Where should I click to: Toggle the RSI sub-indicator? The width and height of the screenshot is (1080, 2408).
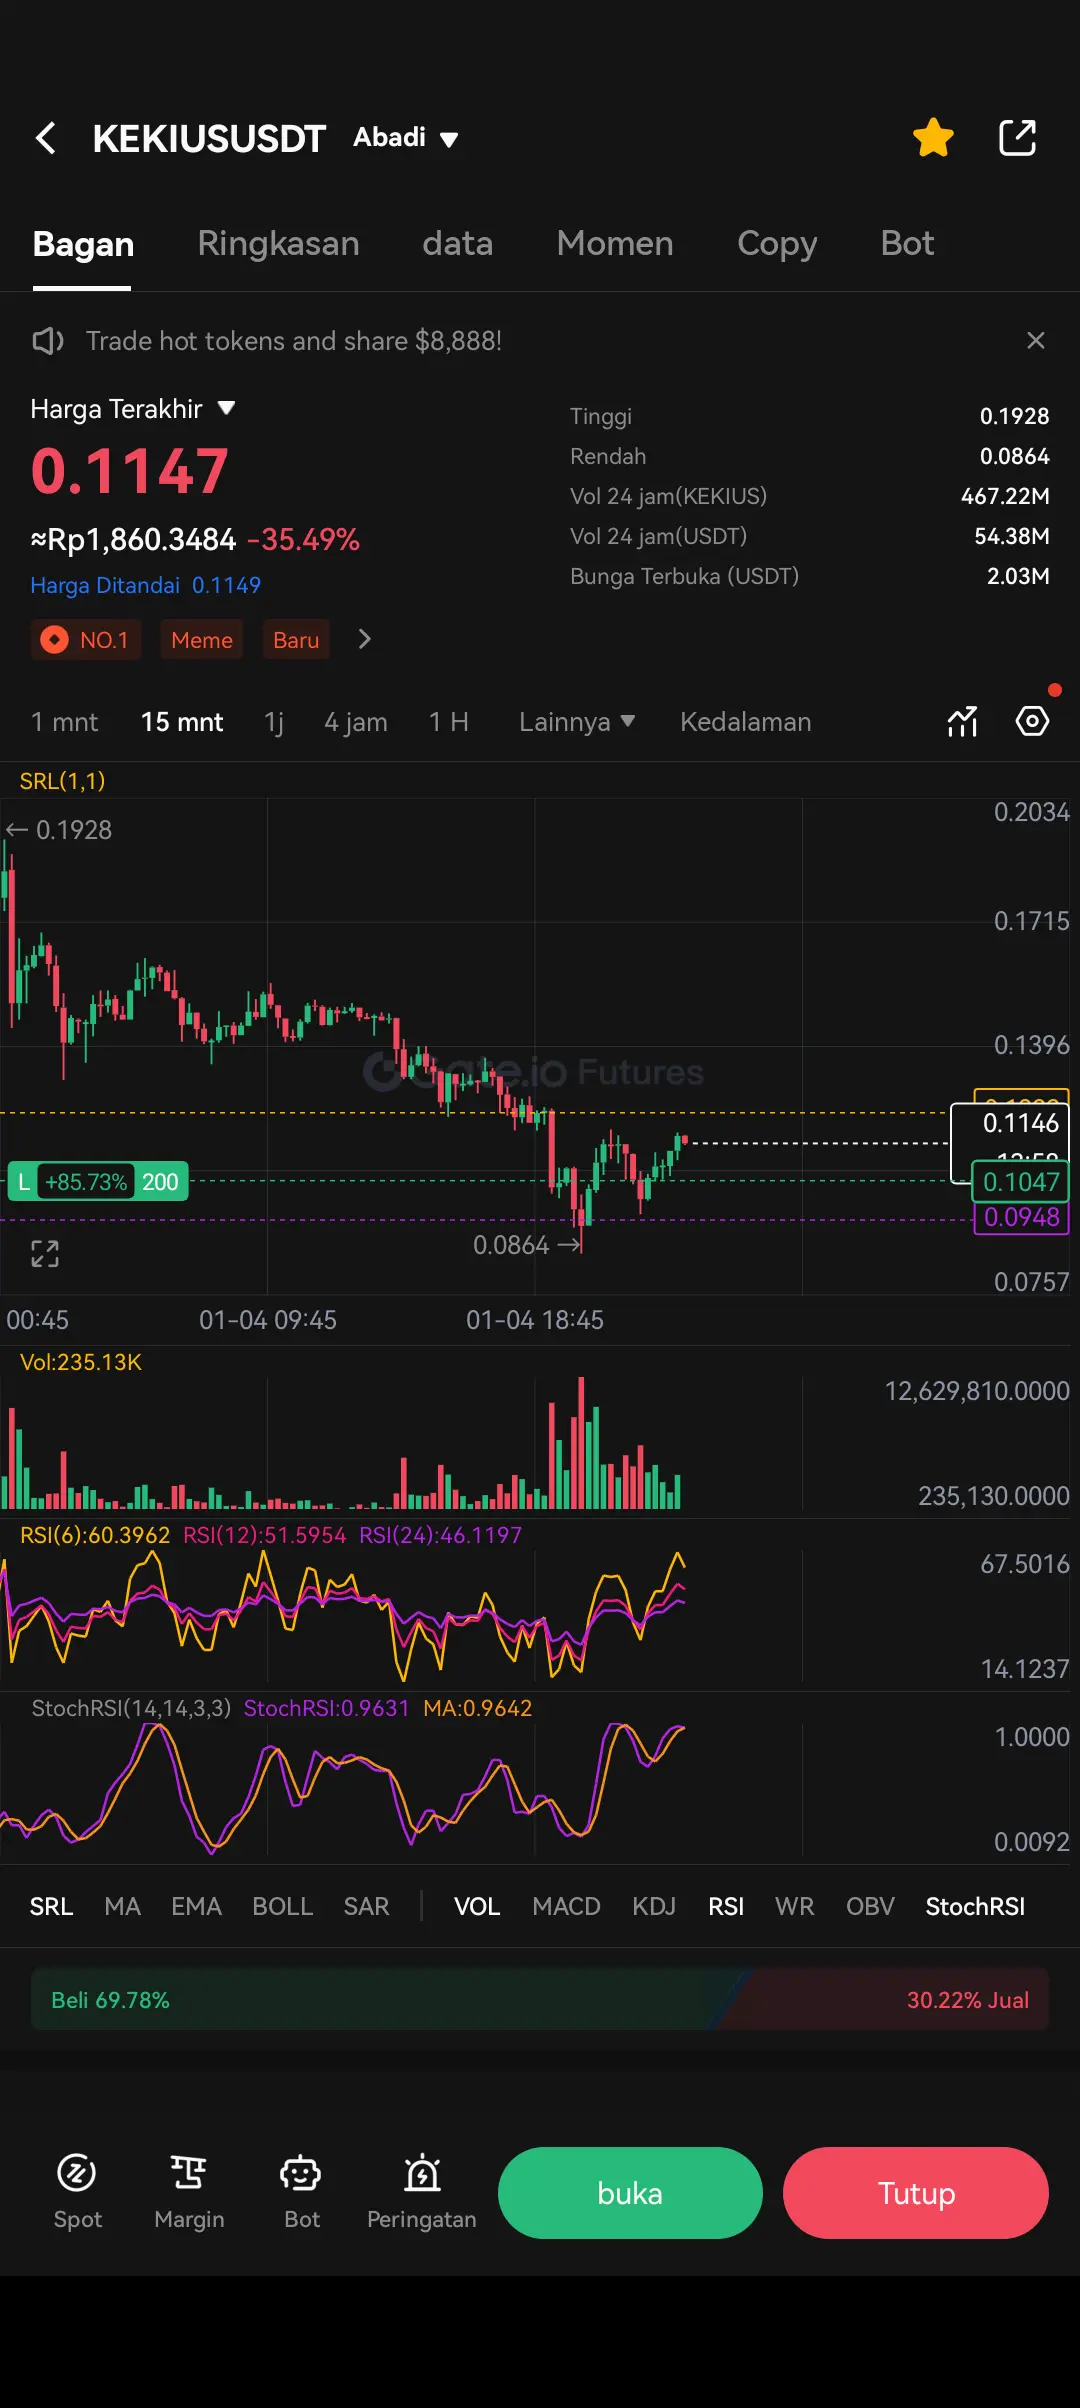click(x=726, y=1907)
